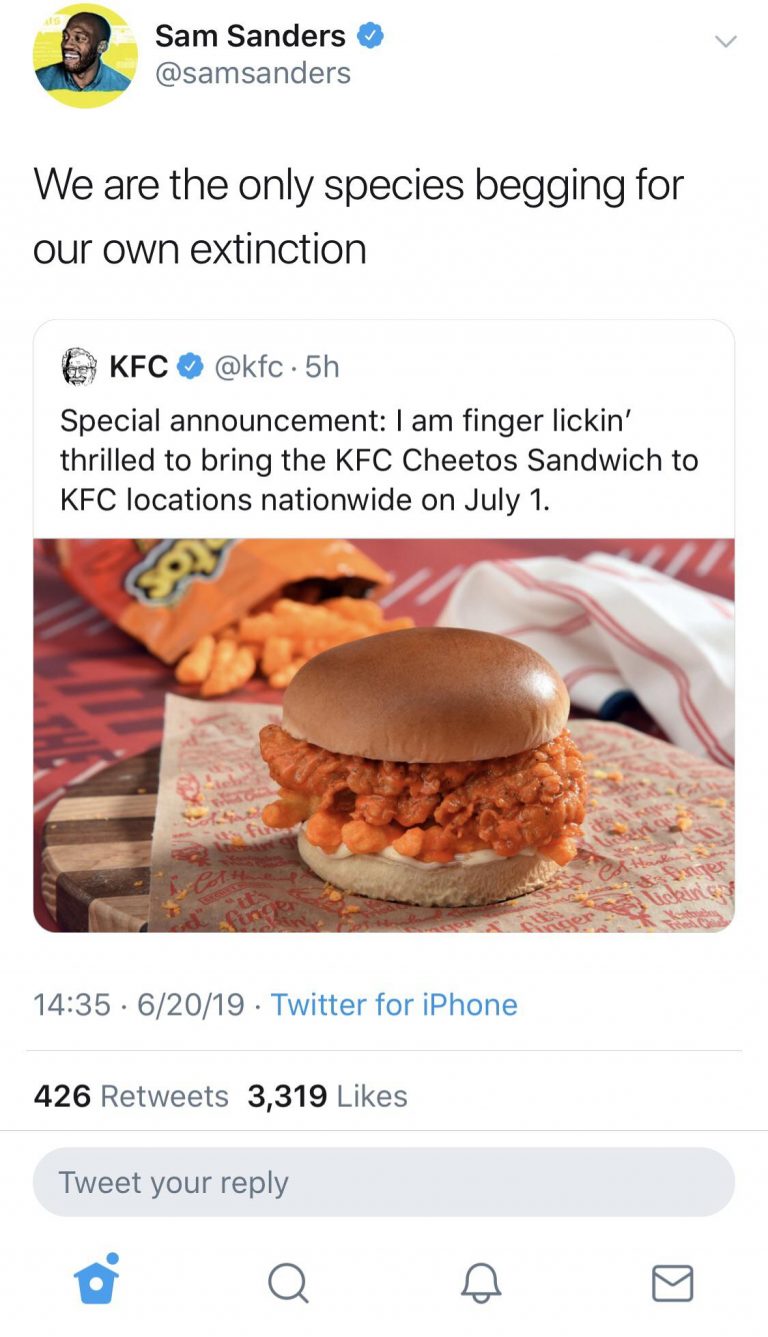Click the KFC account name
Viewport: 768px width, 1337px height.
tap(138, 368)
